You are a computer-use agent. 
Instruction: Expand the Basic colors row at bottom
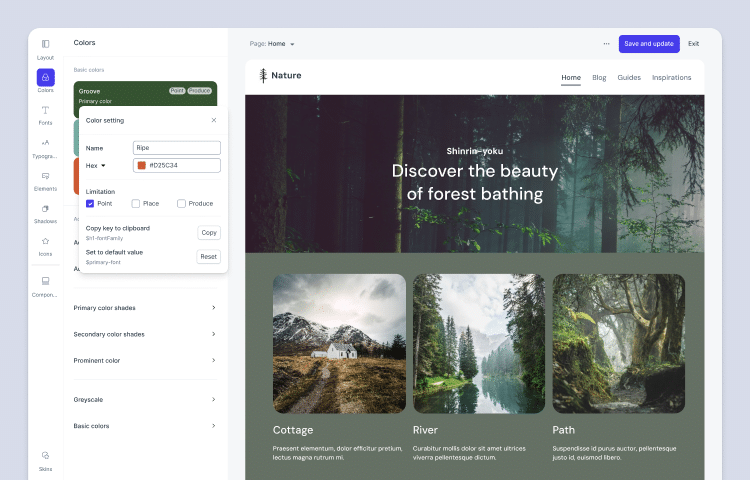[x=145, y=425]
